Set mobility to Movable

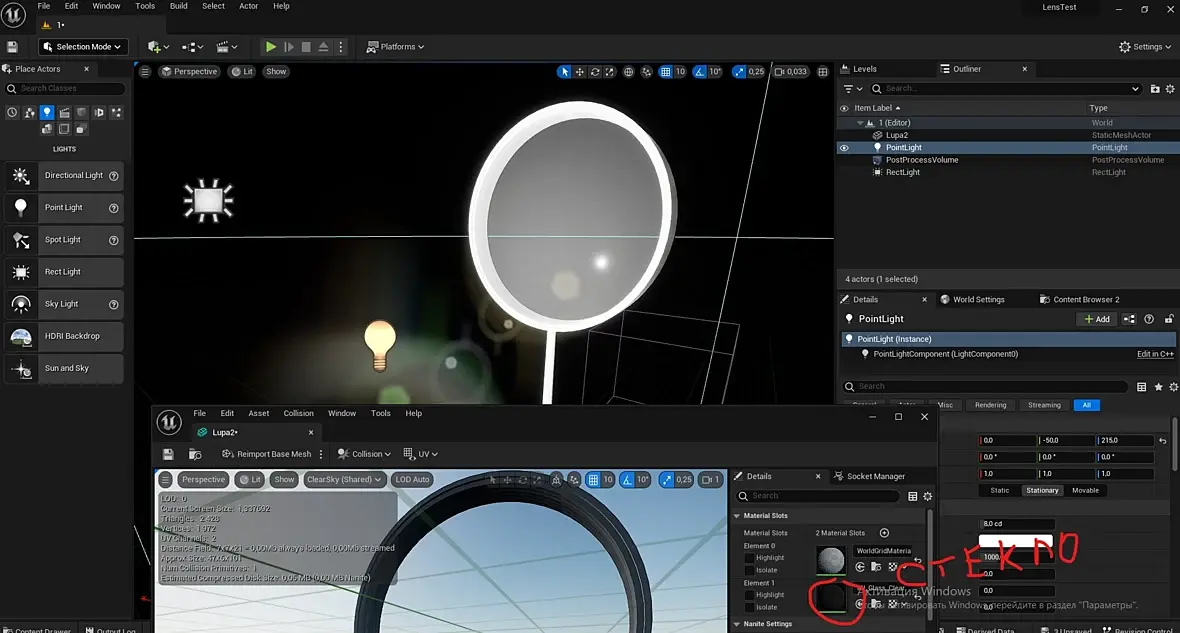pos(1085,490)
